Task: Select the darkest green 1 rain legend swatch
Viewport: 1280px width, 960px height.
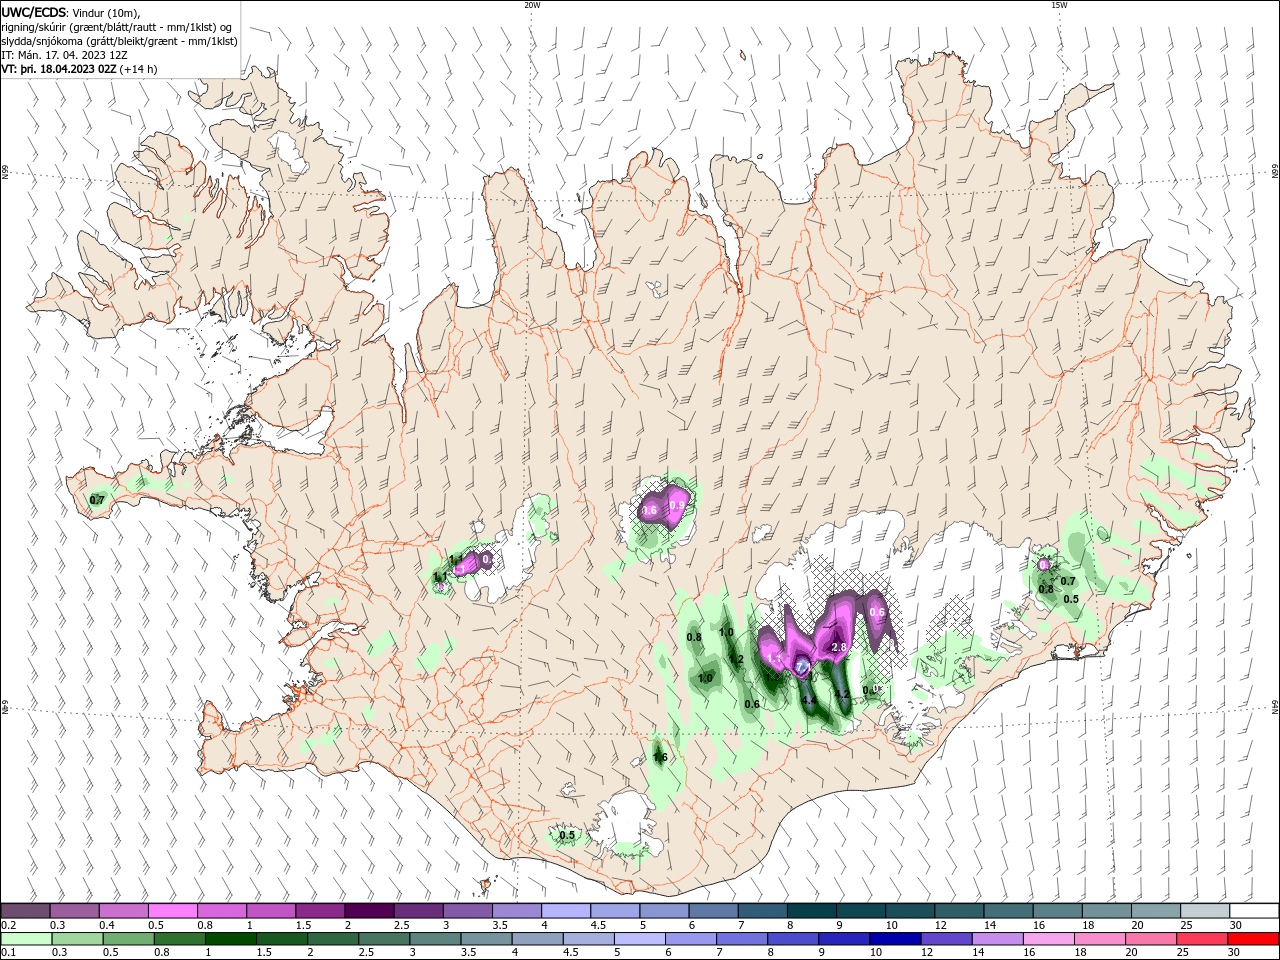Action: click(231, 939)
